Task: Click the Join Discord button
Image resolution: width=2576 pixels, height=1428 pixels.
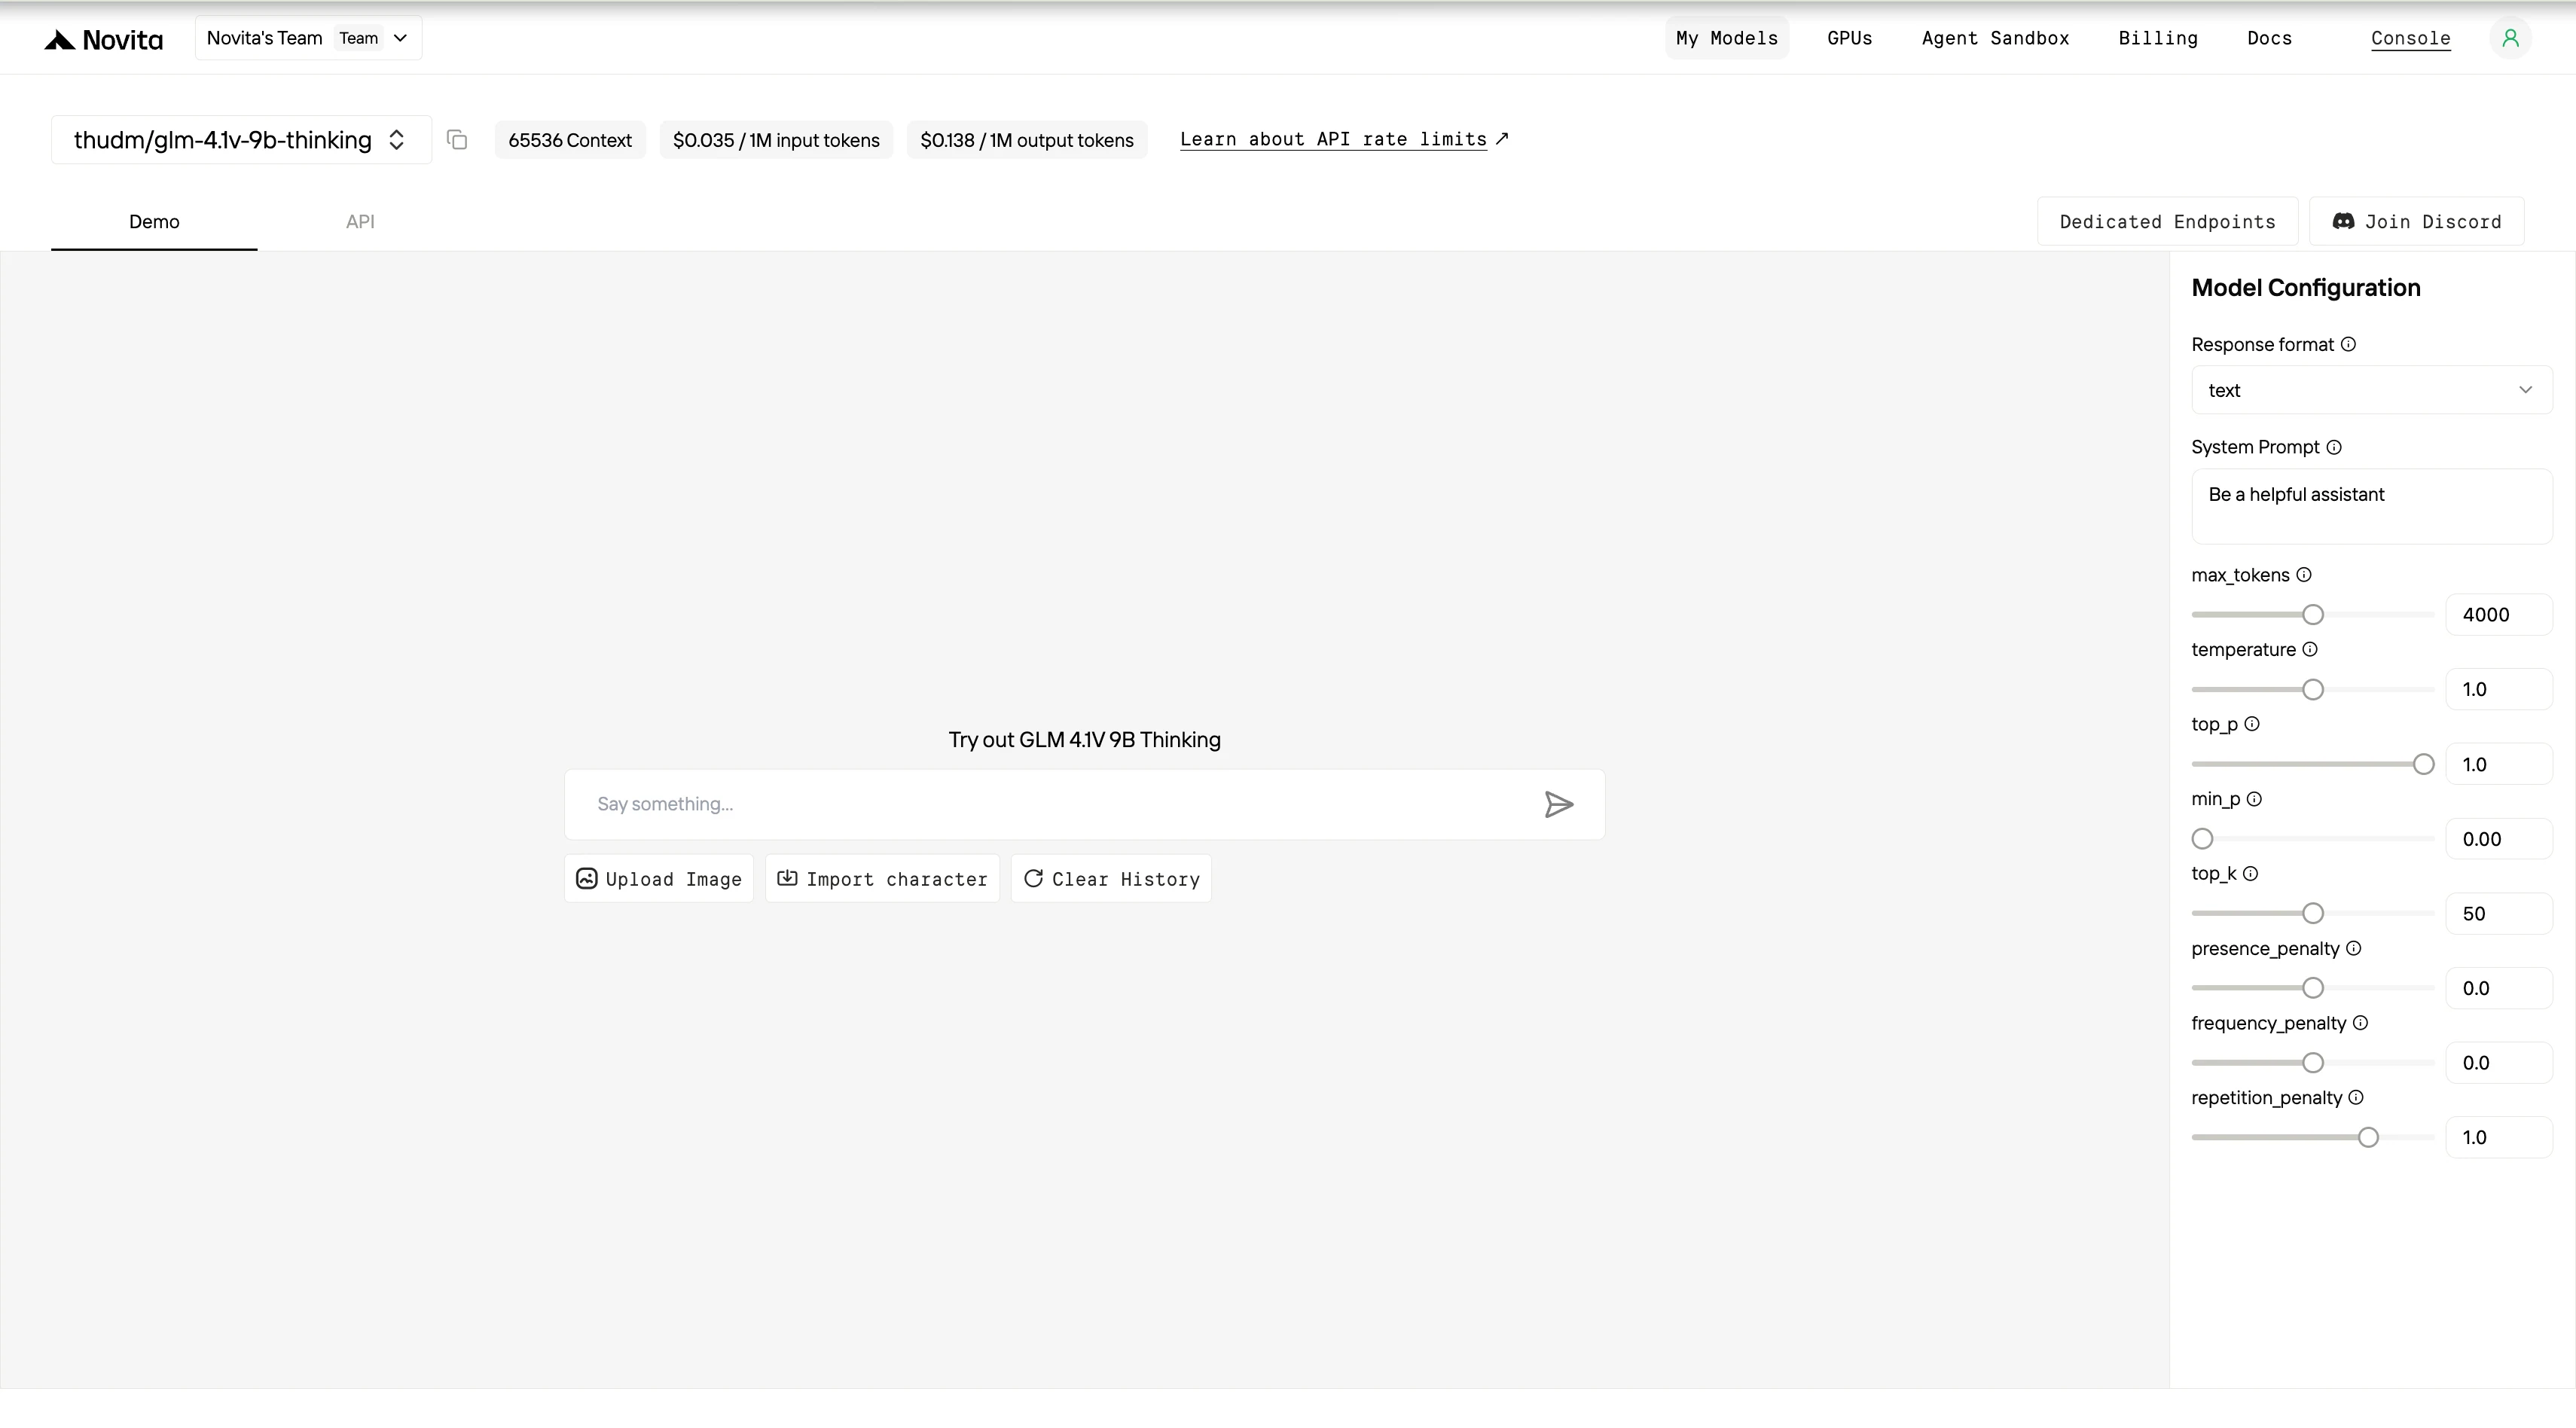Action: (x=2416, y=222)
